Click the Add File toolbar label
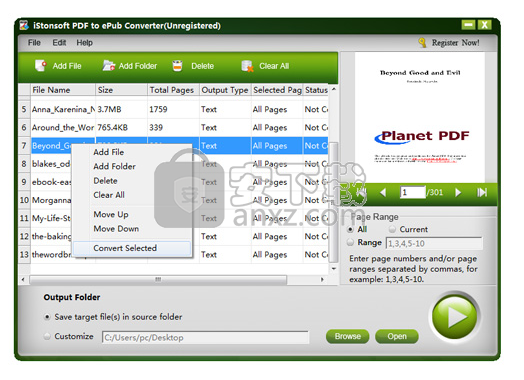 [x=67, y=66]
